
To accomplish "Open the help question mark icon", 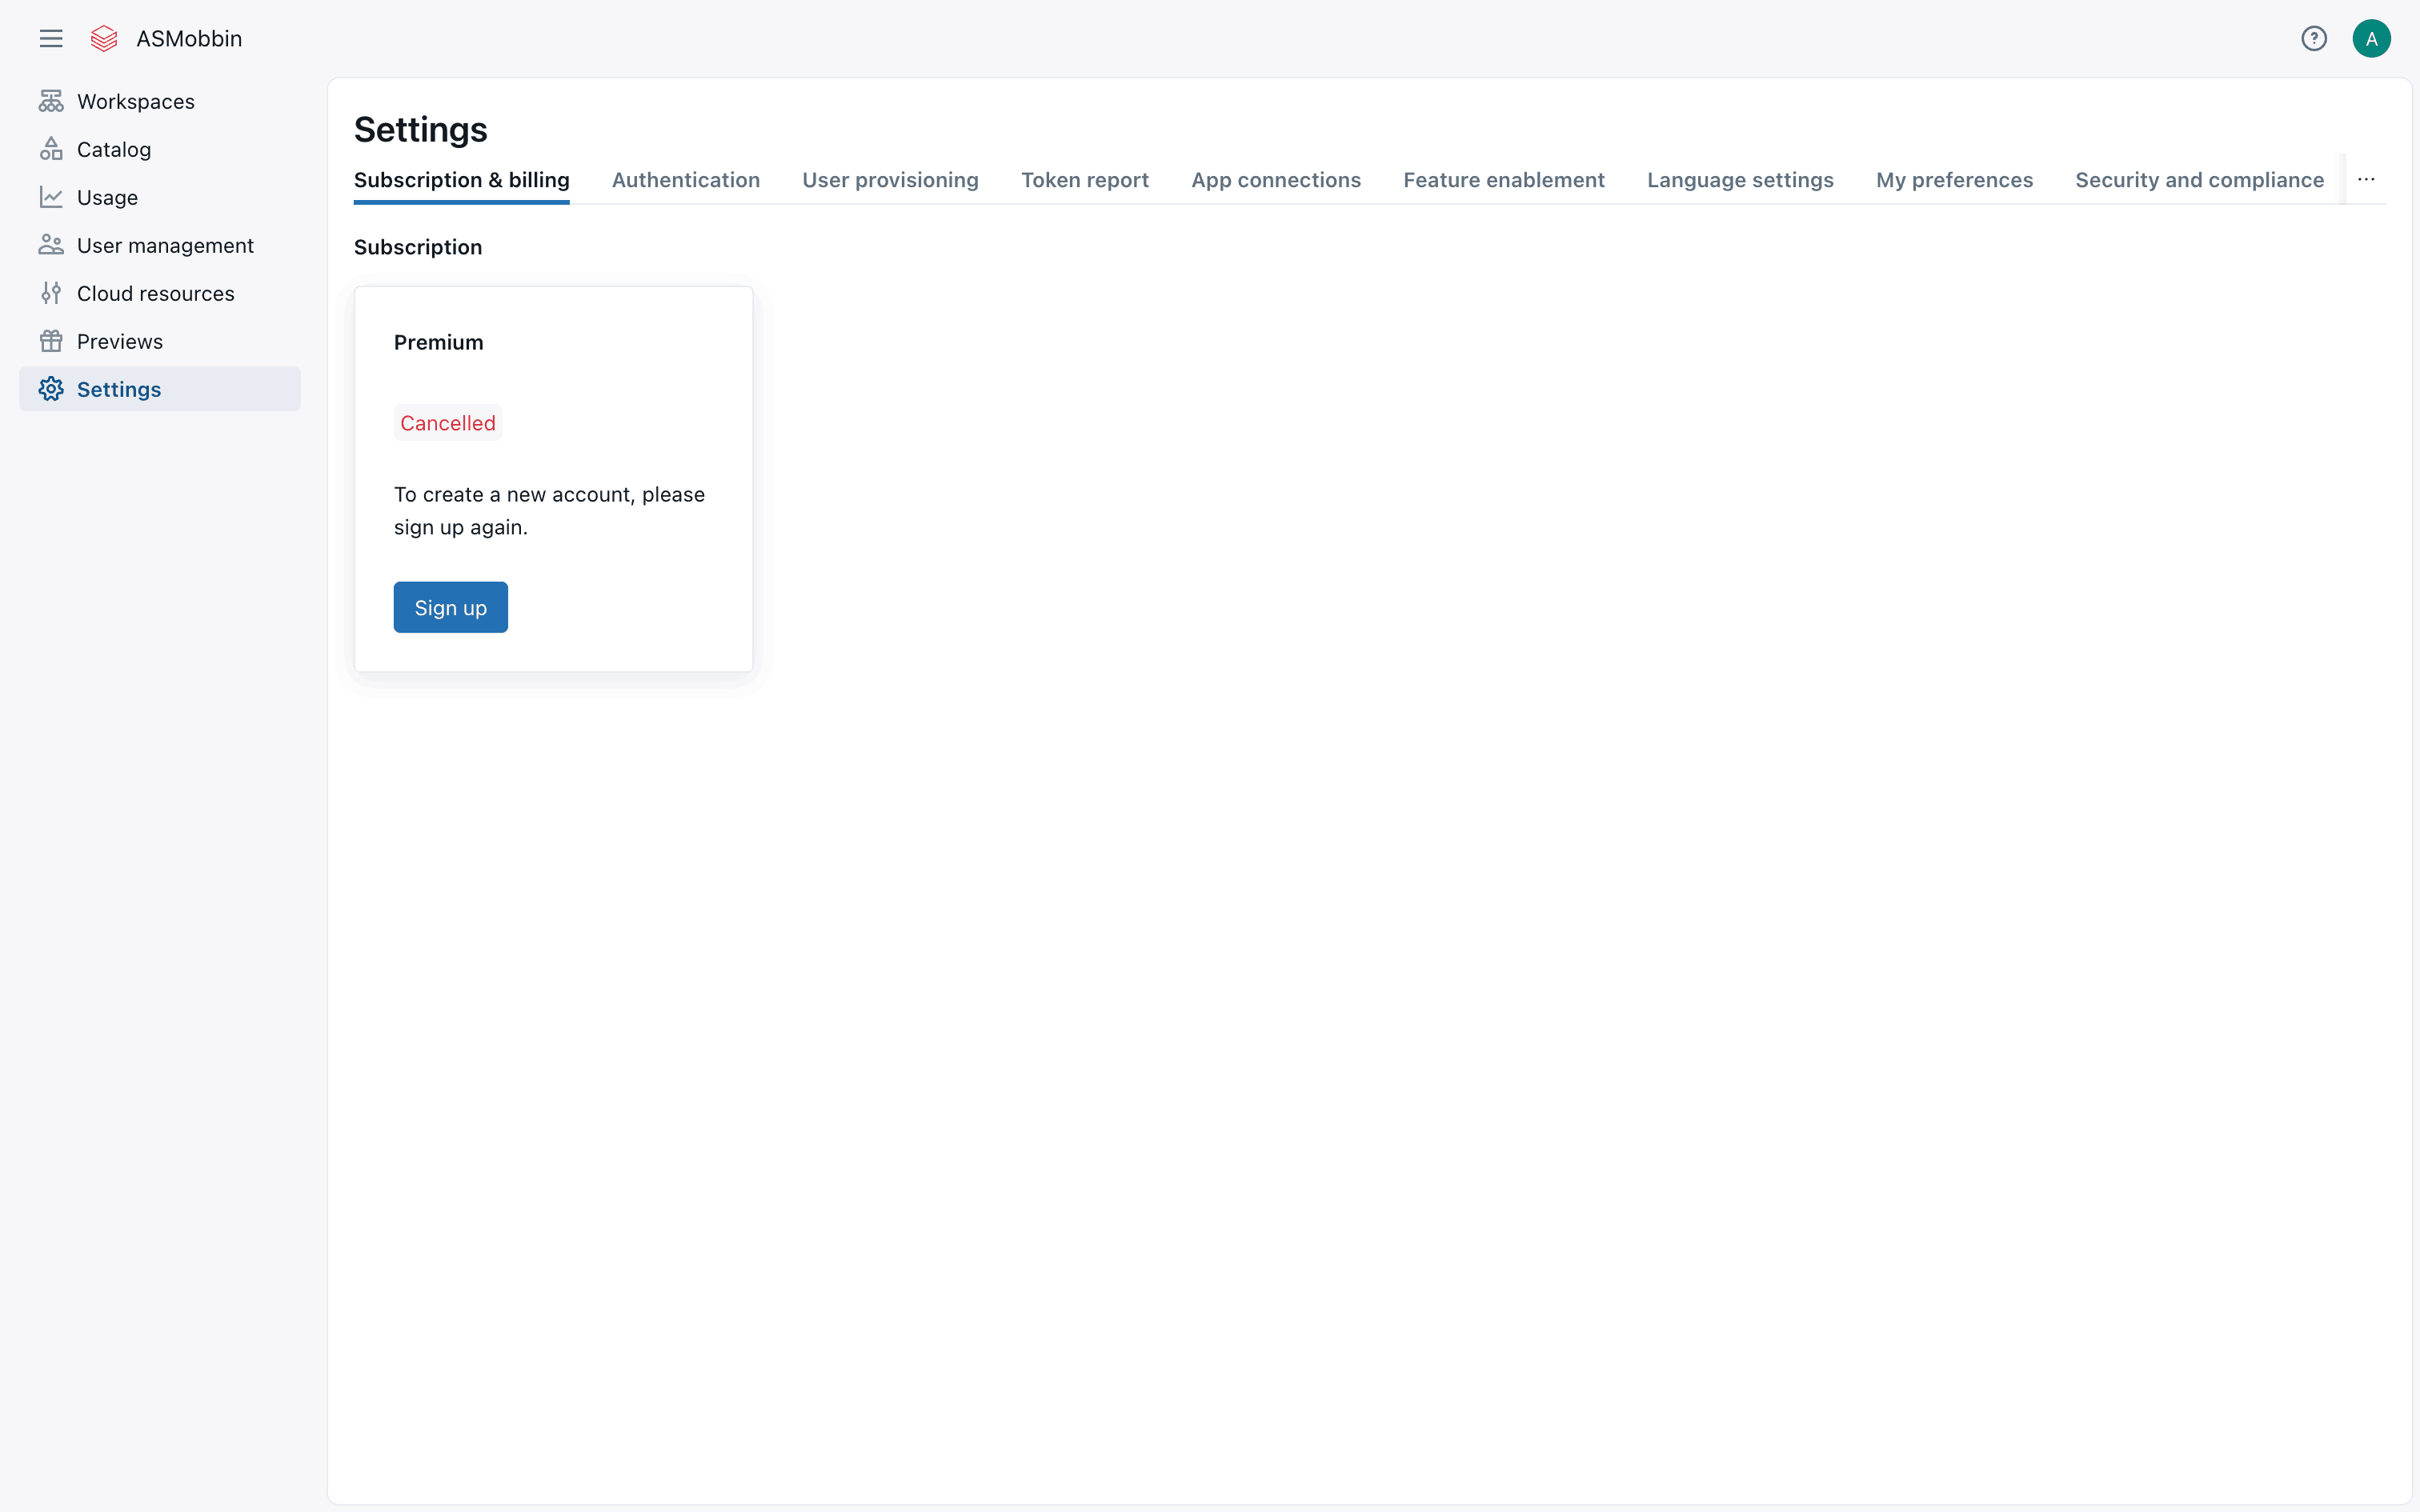I will [2313, 39].
